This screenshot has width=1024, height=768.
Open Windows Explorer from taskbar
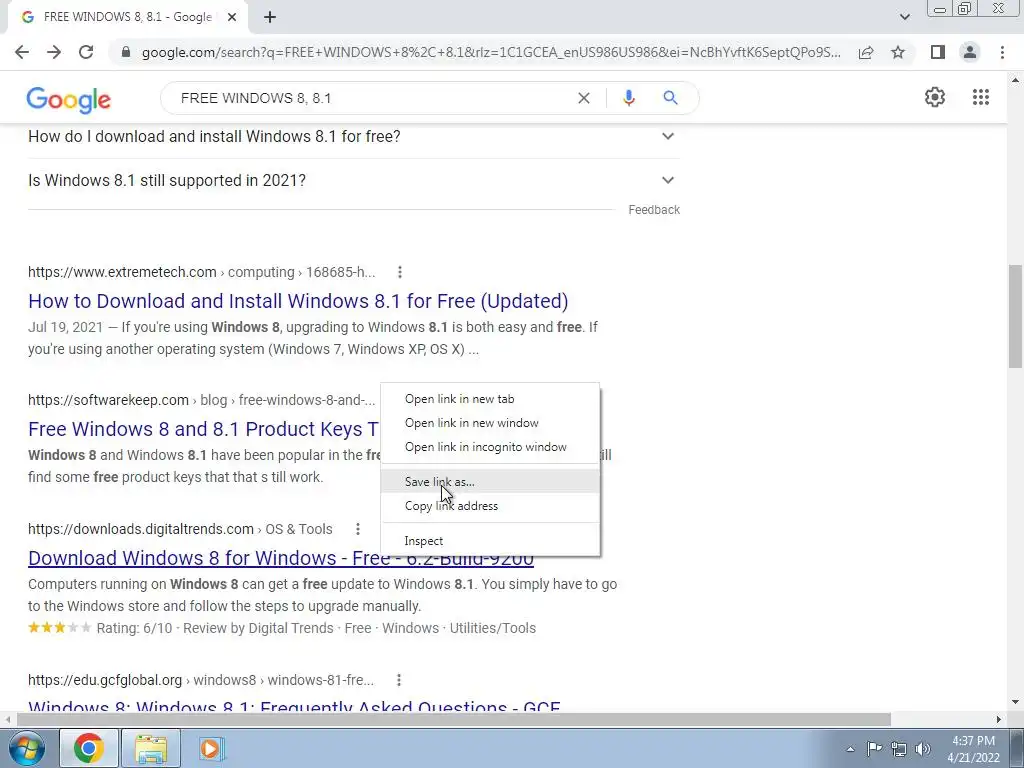(x=151, y=748)
